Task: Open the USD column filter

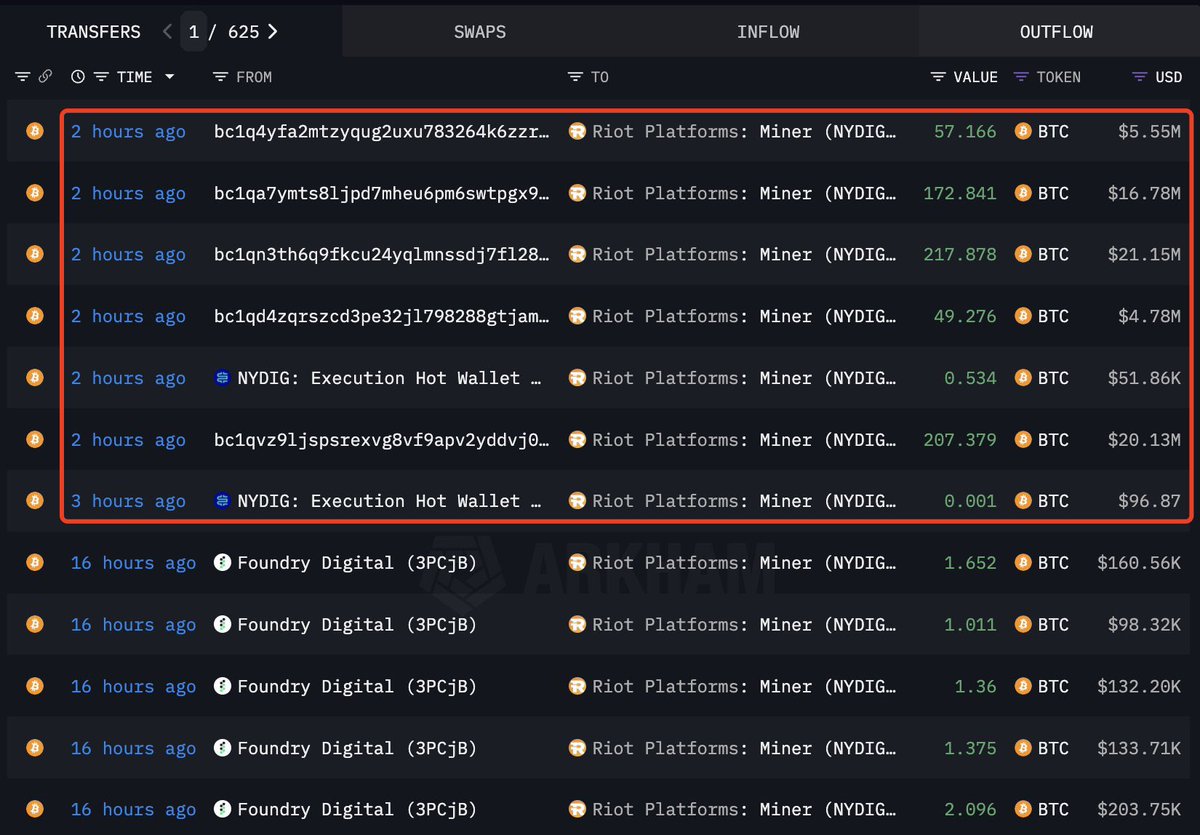Action: click(1139, 77)
